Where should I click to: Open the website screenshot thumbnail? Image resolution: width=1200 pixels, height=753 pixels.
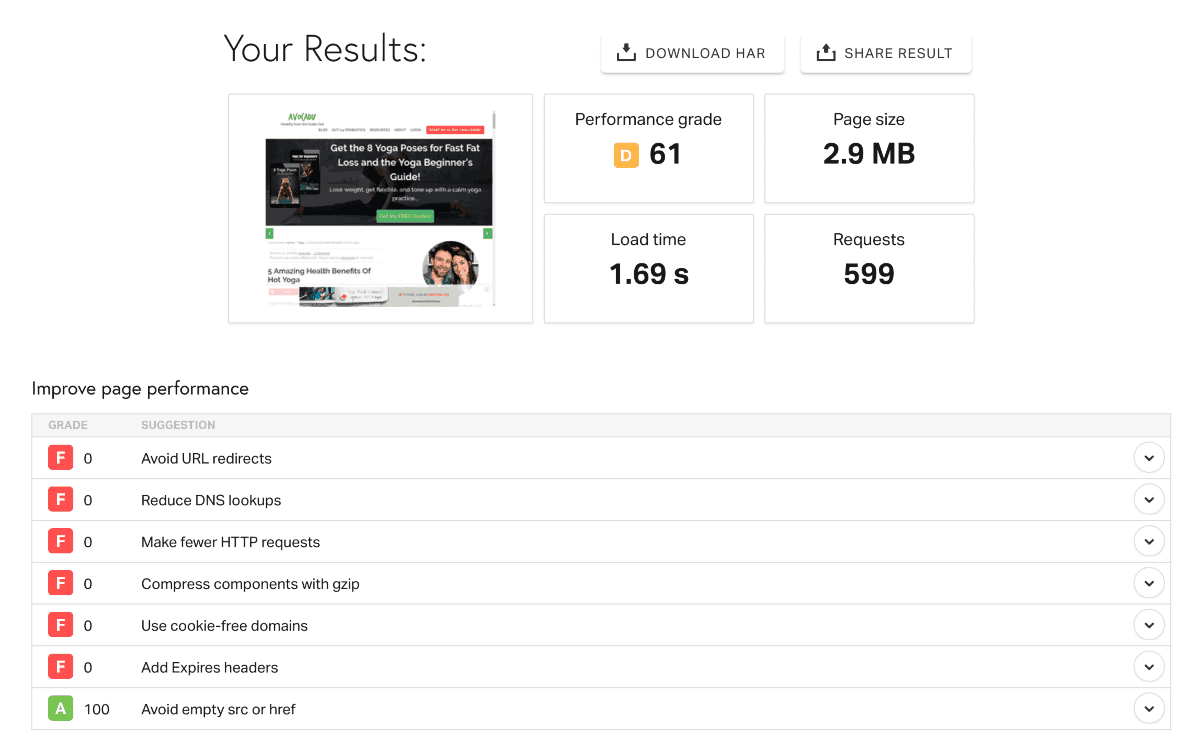(380, 208)
